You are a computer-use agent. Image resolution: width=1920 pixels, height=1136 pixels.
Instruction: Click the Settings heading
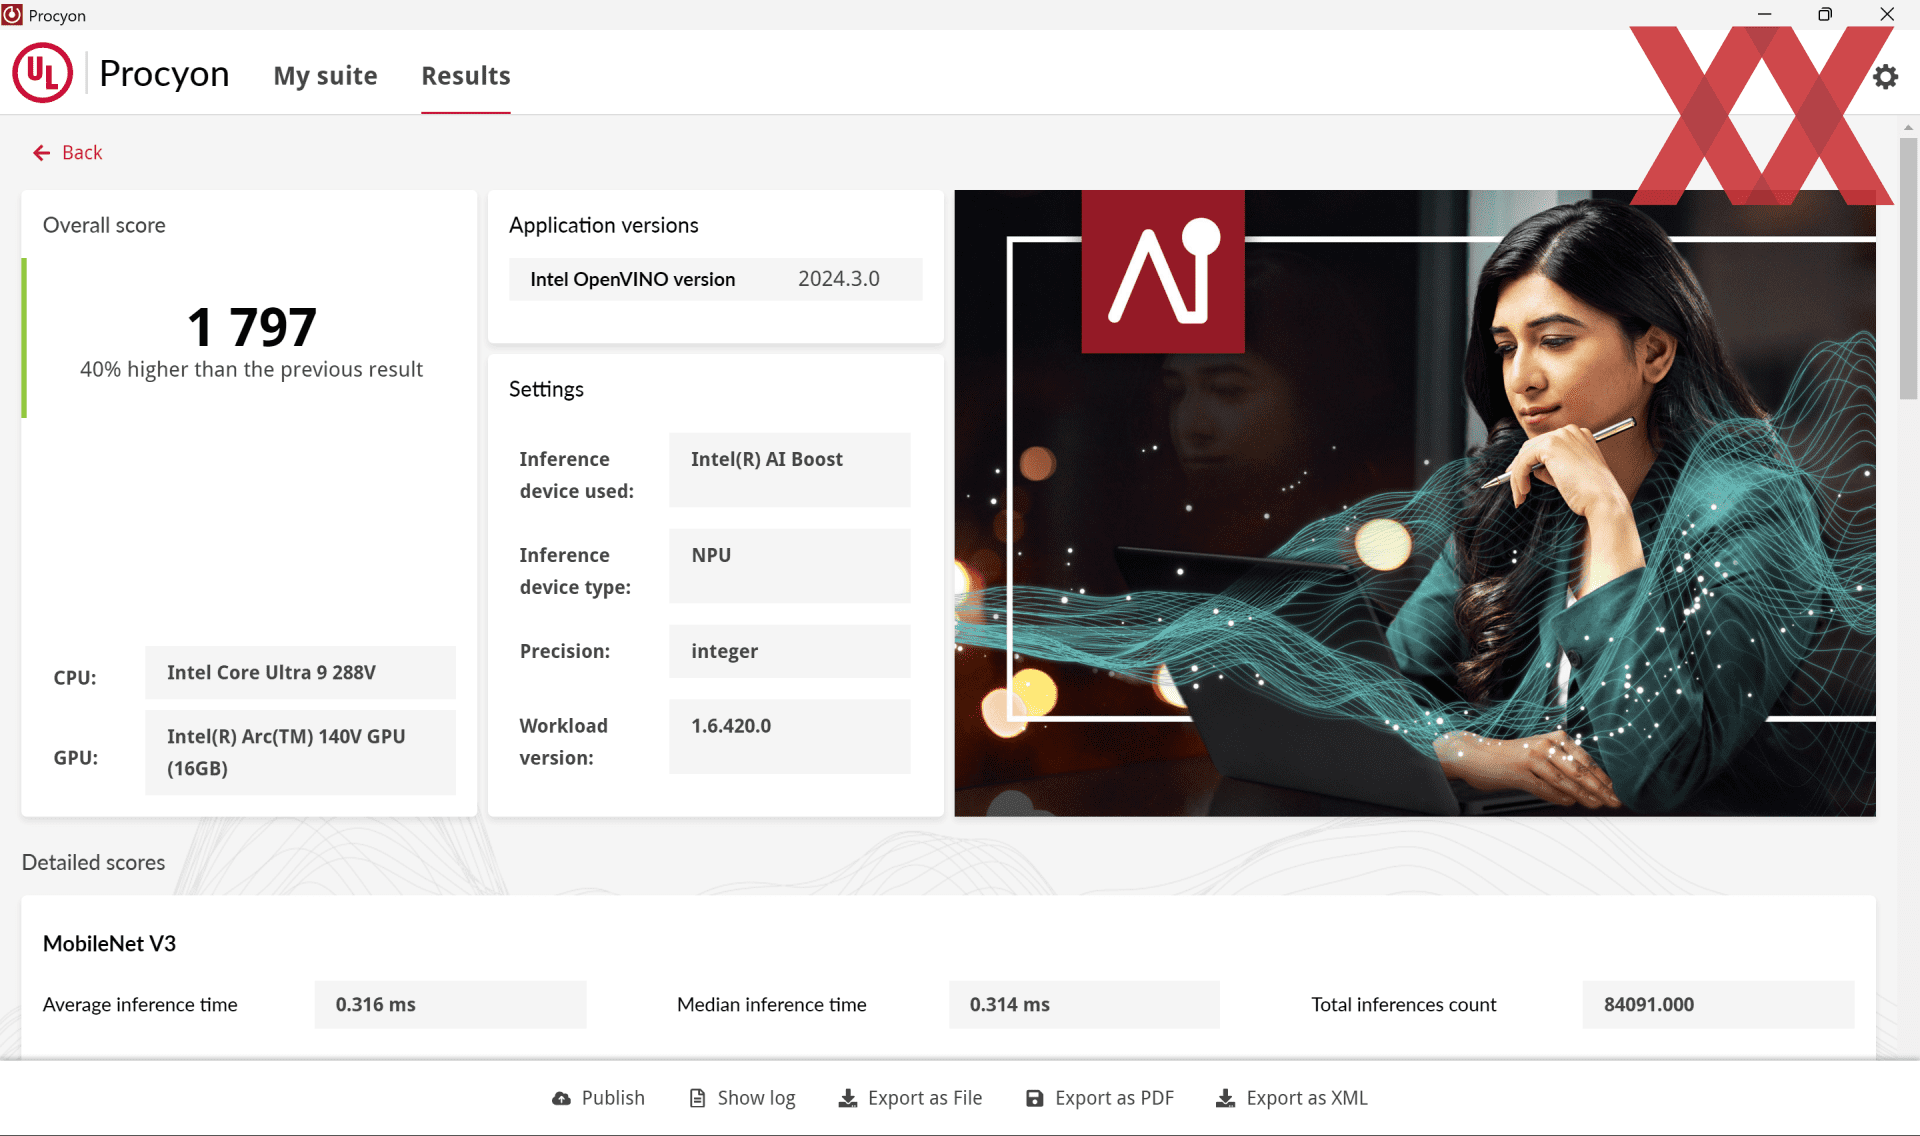coord(546,390)
